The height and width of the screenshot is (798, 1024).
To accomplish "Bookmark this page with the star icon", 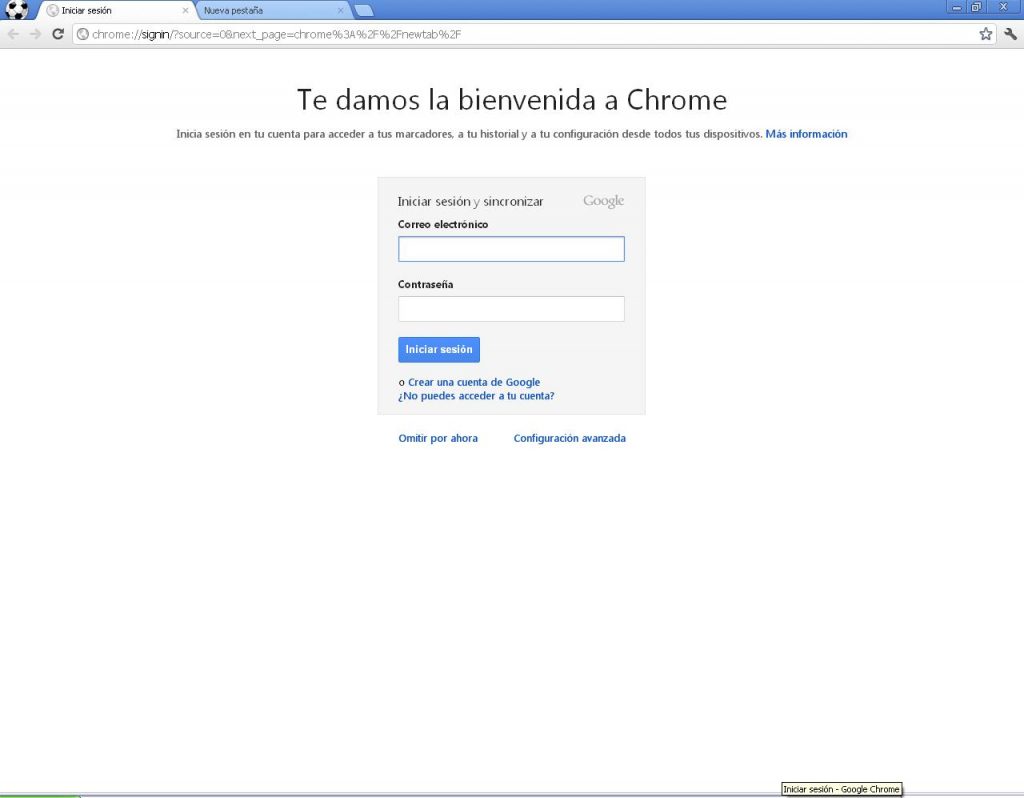I will pyautogui.click(x=985, y=34).
